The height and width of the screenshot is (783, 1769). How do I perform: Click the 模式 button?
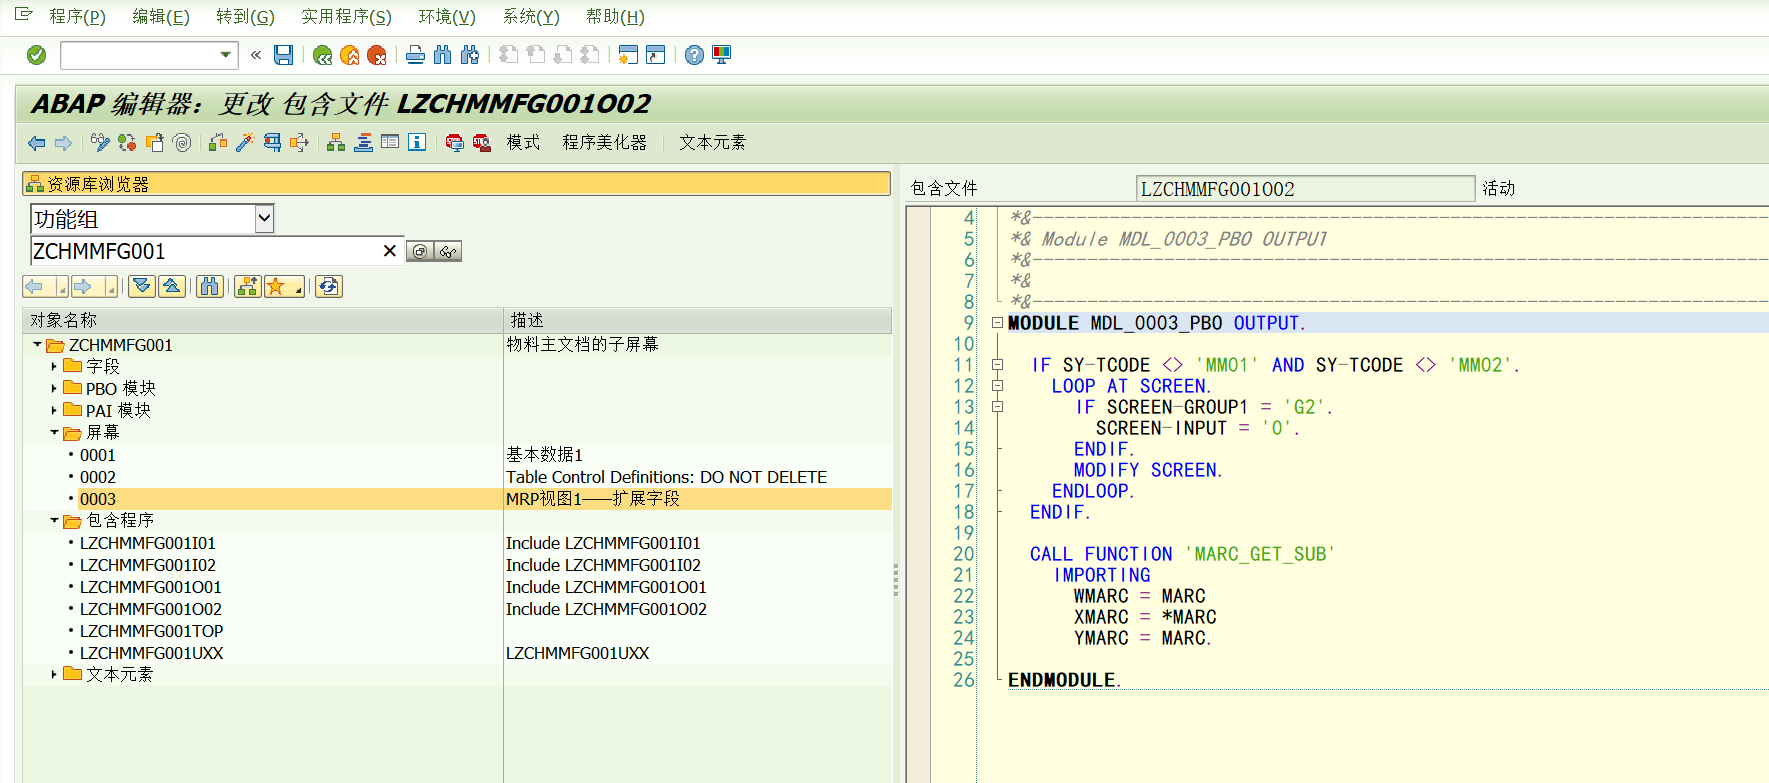click(523, 143)
